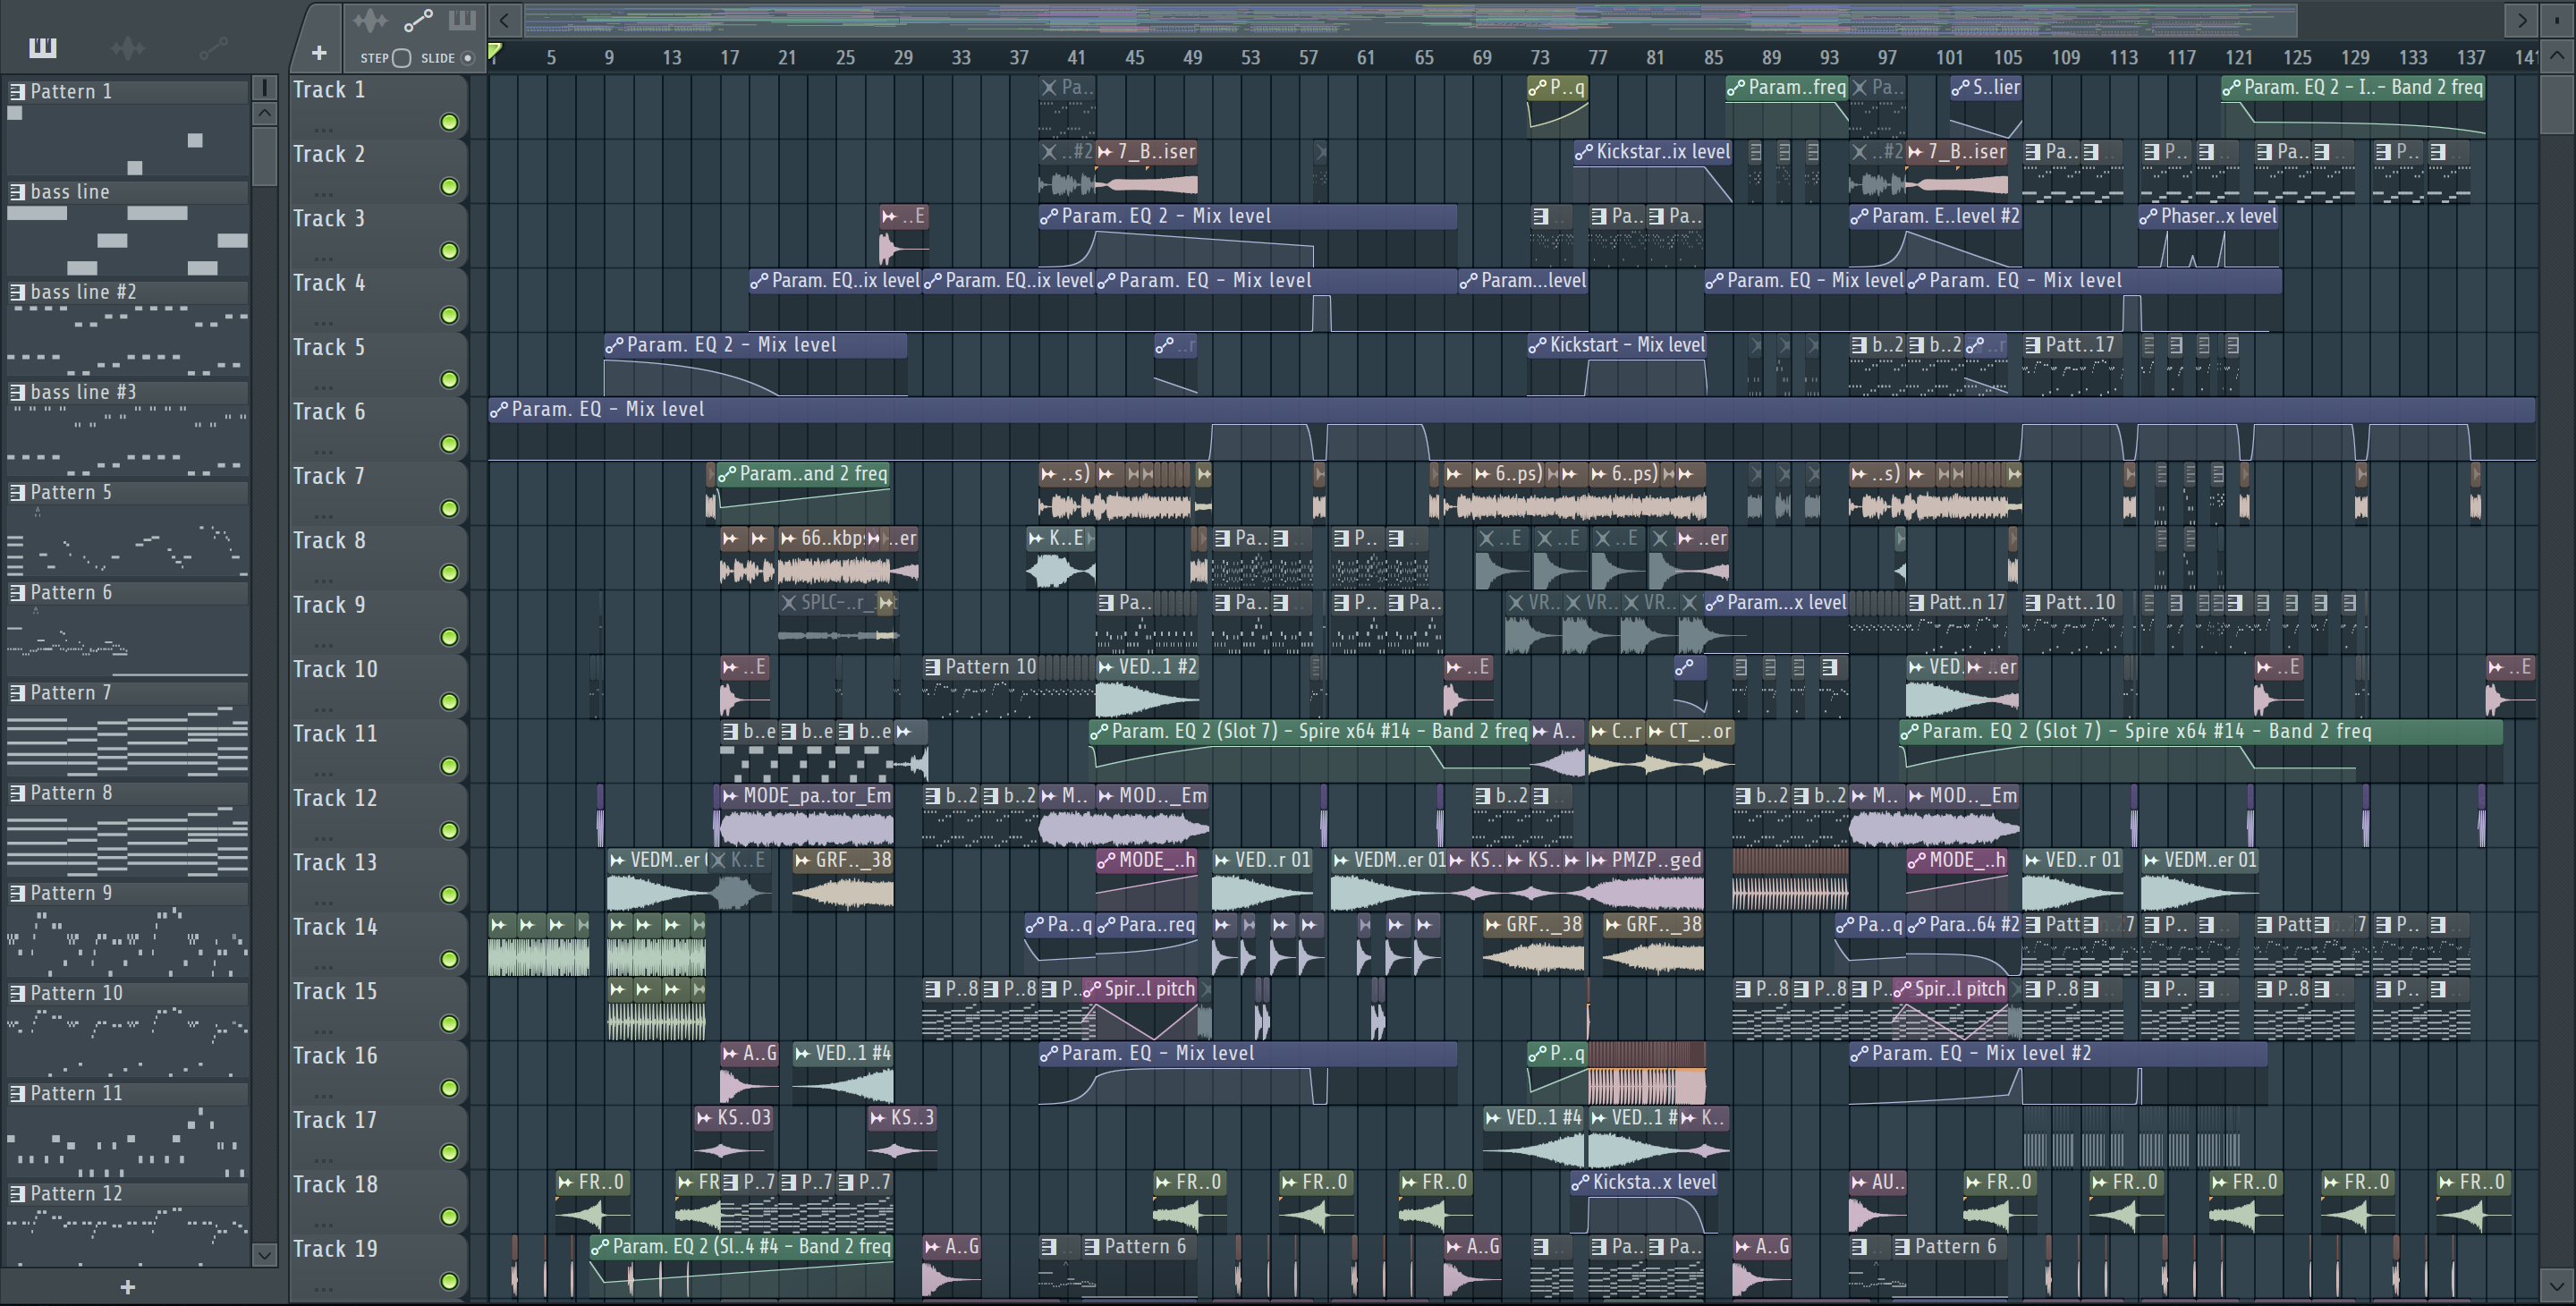Click the pattern icon beside bass line

[x=17, y=191]
